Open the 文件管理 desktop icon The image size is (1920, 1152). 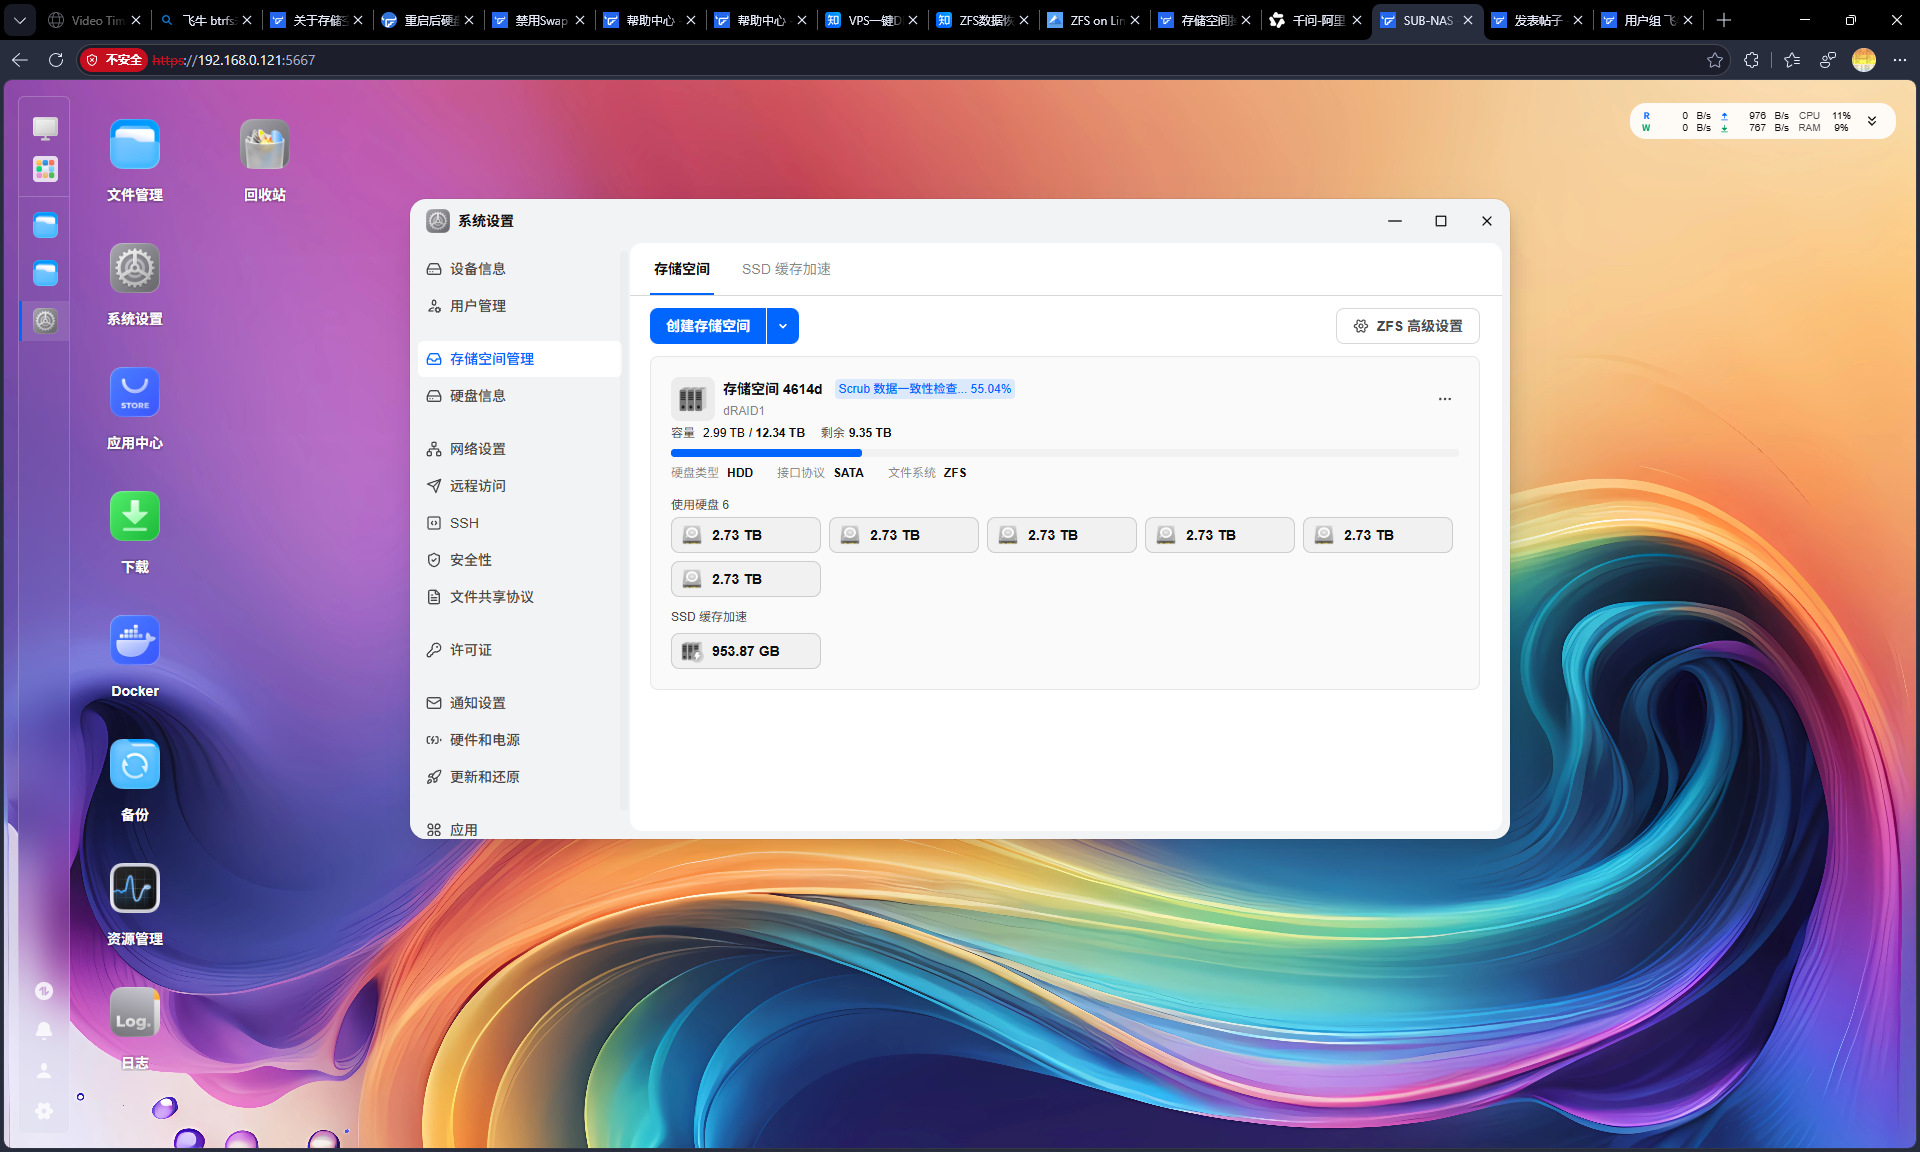[135, 145]
